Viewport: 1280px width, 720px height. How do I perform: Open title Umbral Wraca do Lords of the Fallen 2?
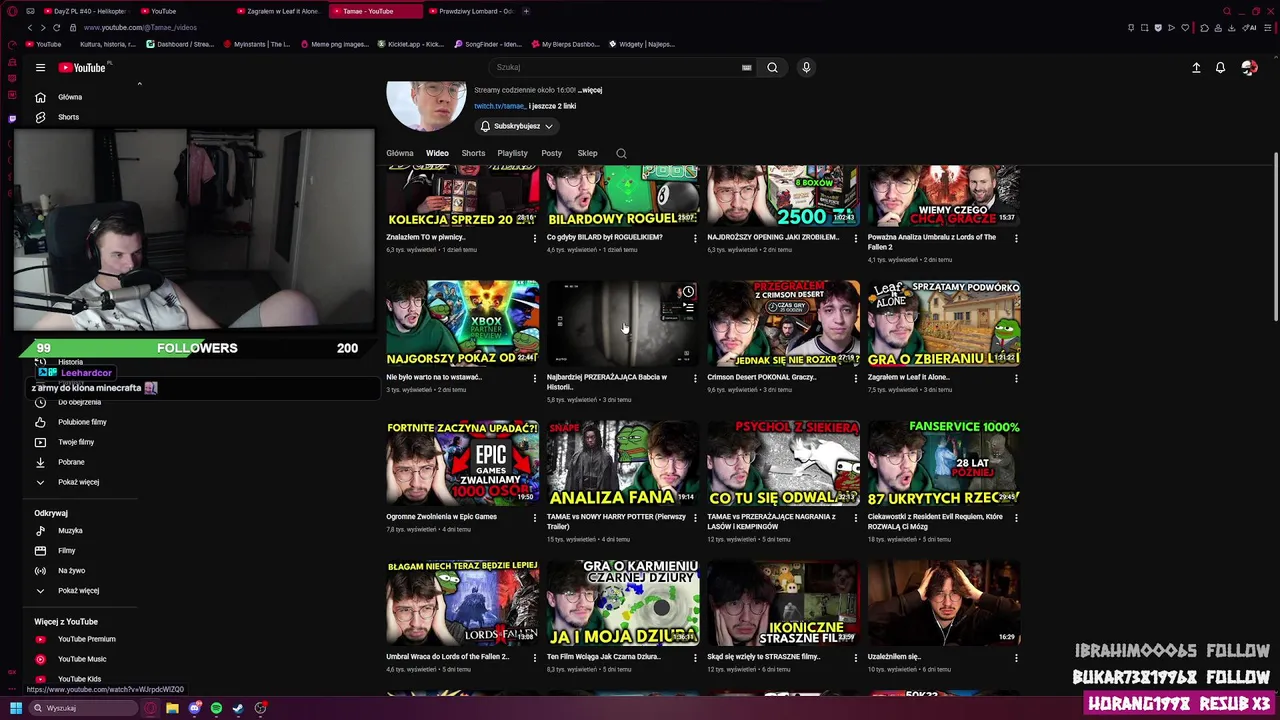point(448,657)
